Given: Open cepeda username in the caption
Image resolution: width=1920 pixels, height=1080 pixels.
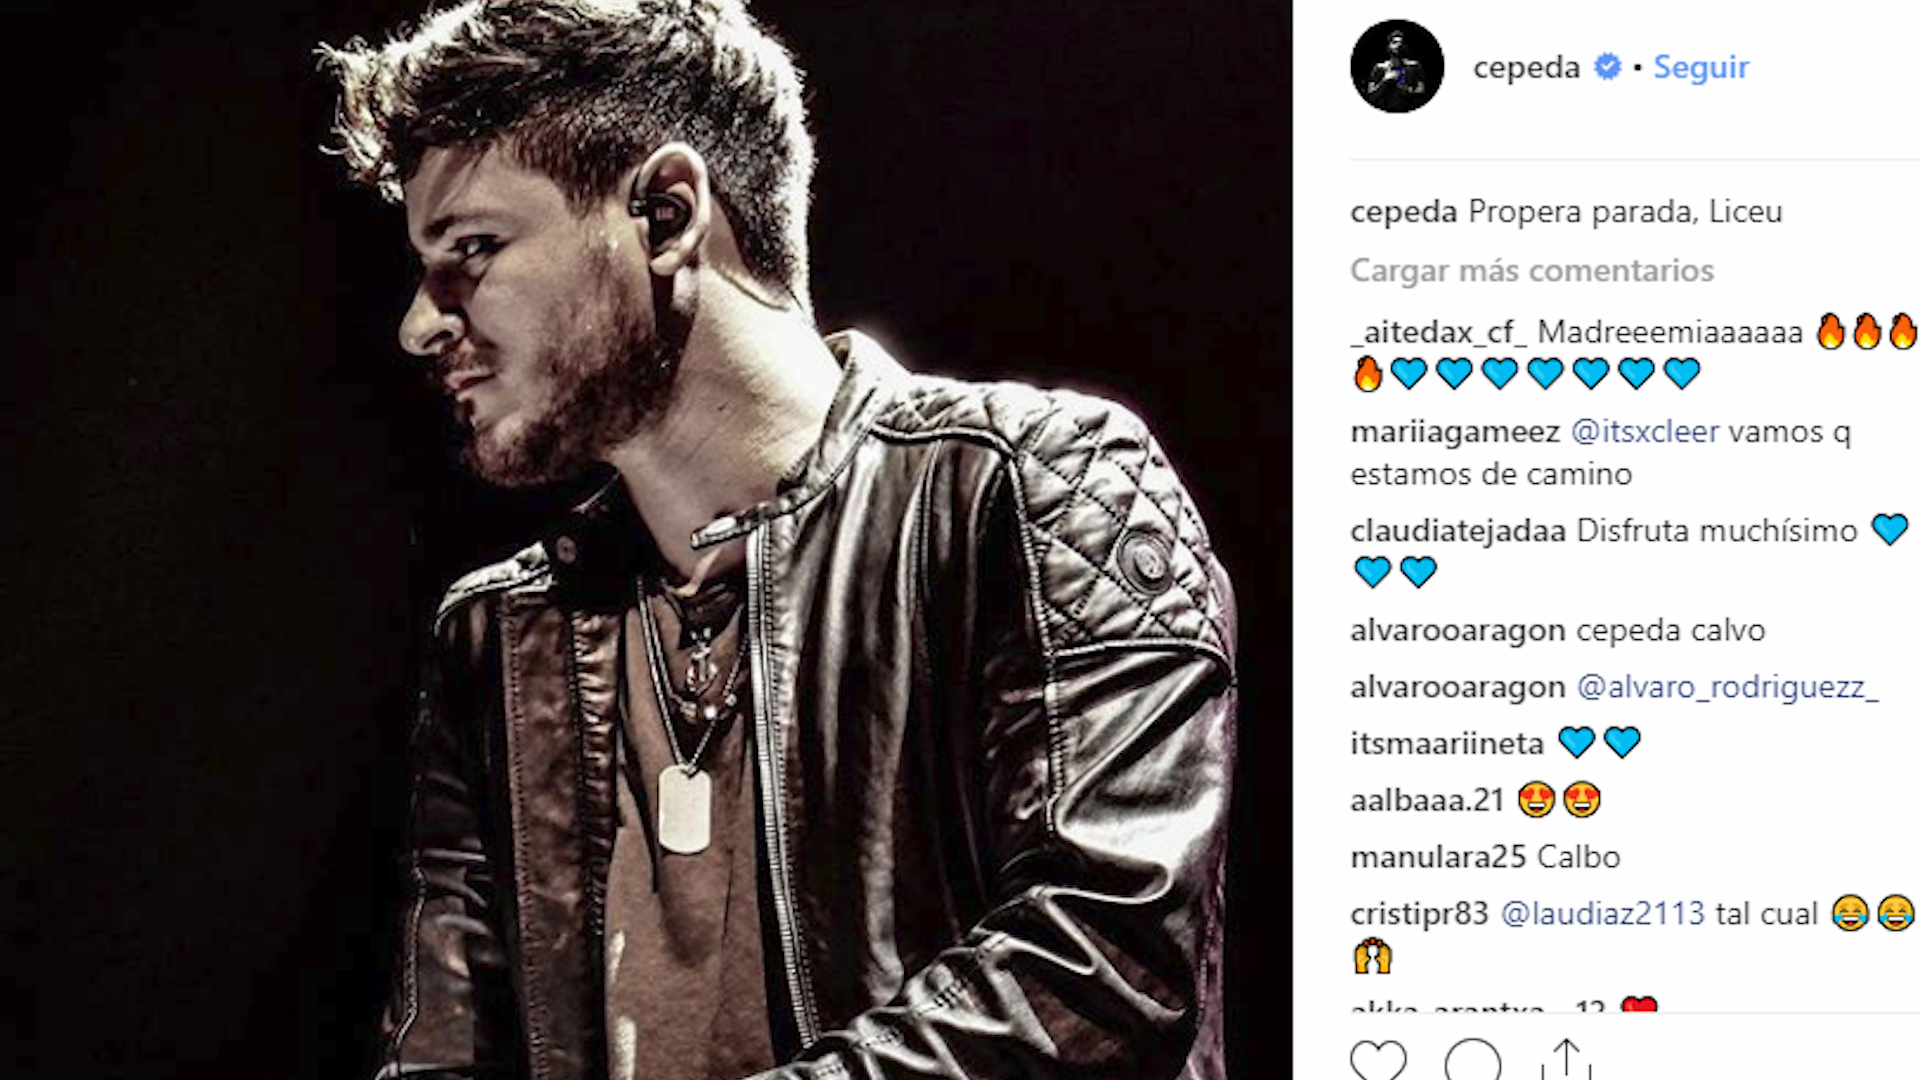Looking at the screenshot, I should click(1403, 212).
